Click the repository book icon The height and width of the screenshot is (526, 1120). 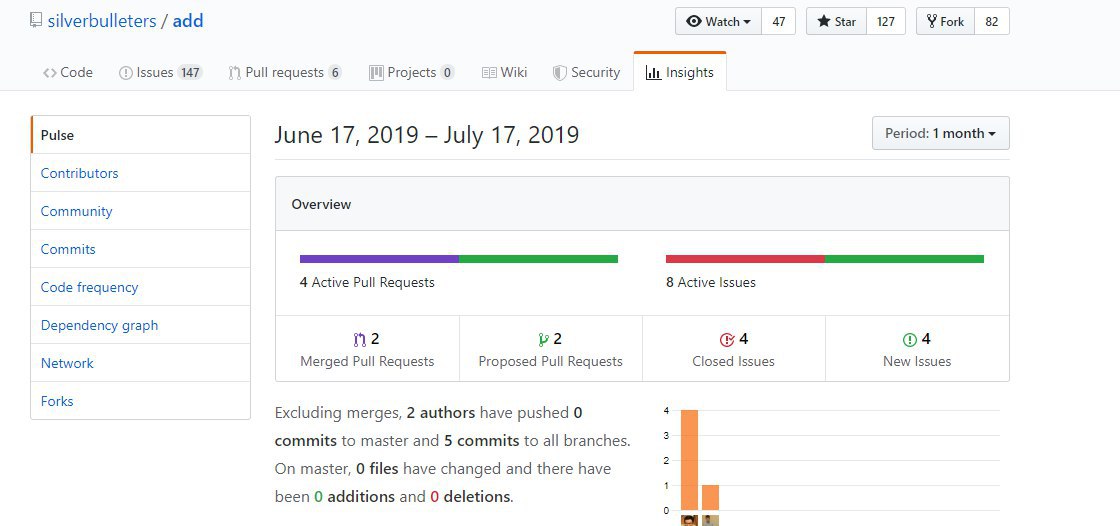tap(36, 21)
